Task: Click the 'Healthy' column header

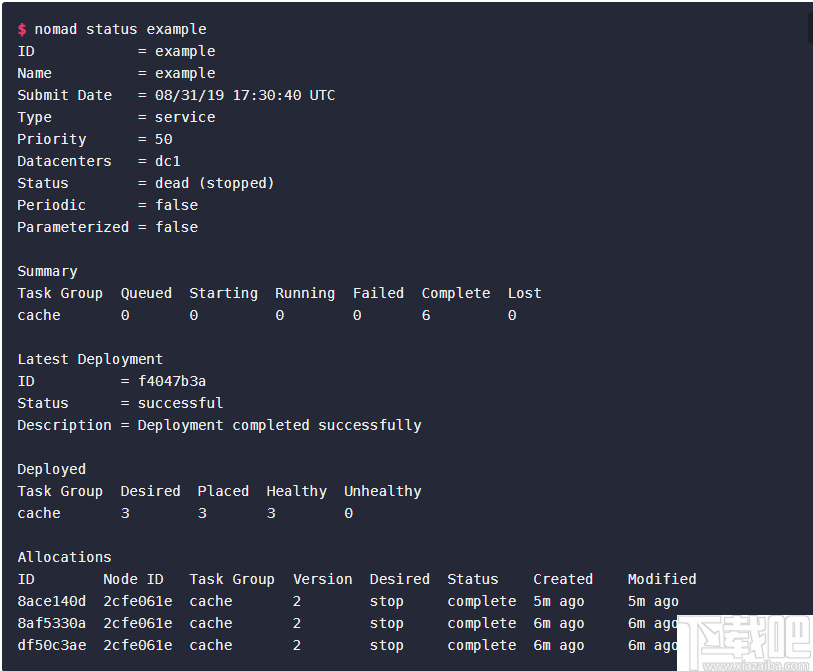Action: pos(297,491)
